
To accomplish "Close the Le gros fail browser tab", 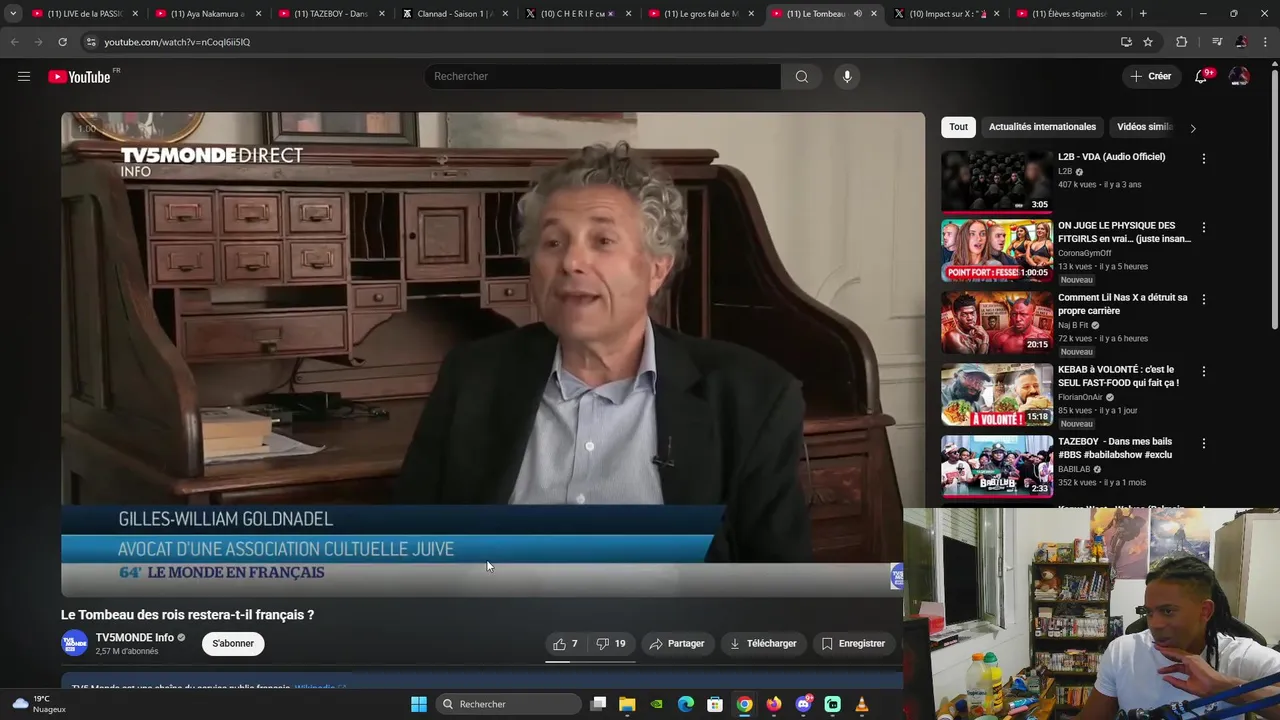I will point(751,14).
